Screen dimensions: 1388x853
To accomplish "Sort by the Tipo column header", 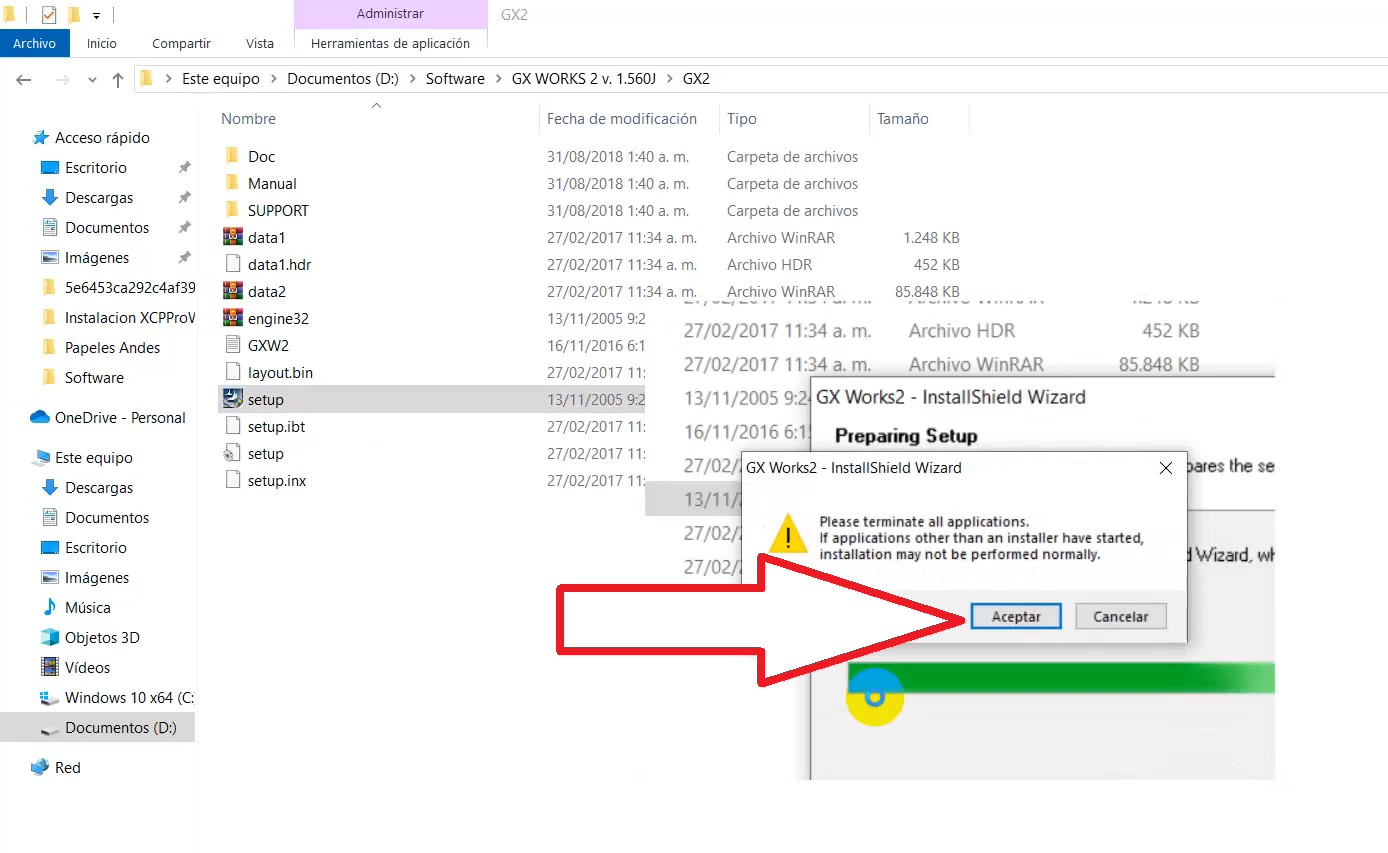I will click(x=742, y=119).
